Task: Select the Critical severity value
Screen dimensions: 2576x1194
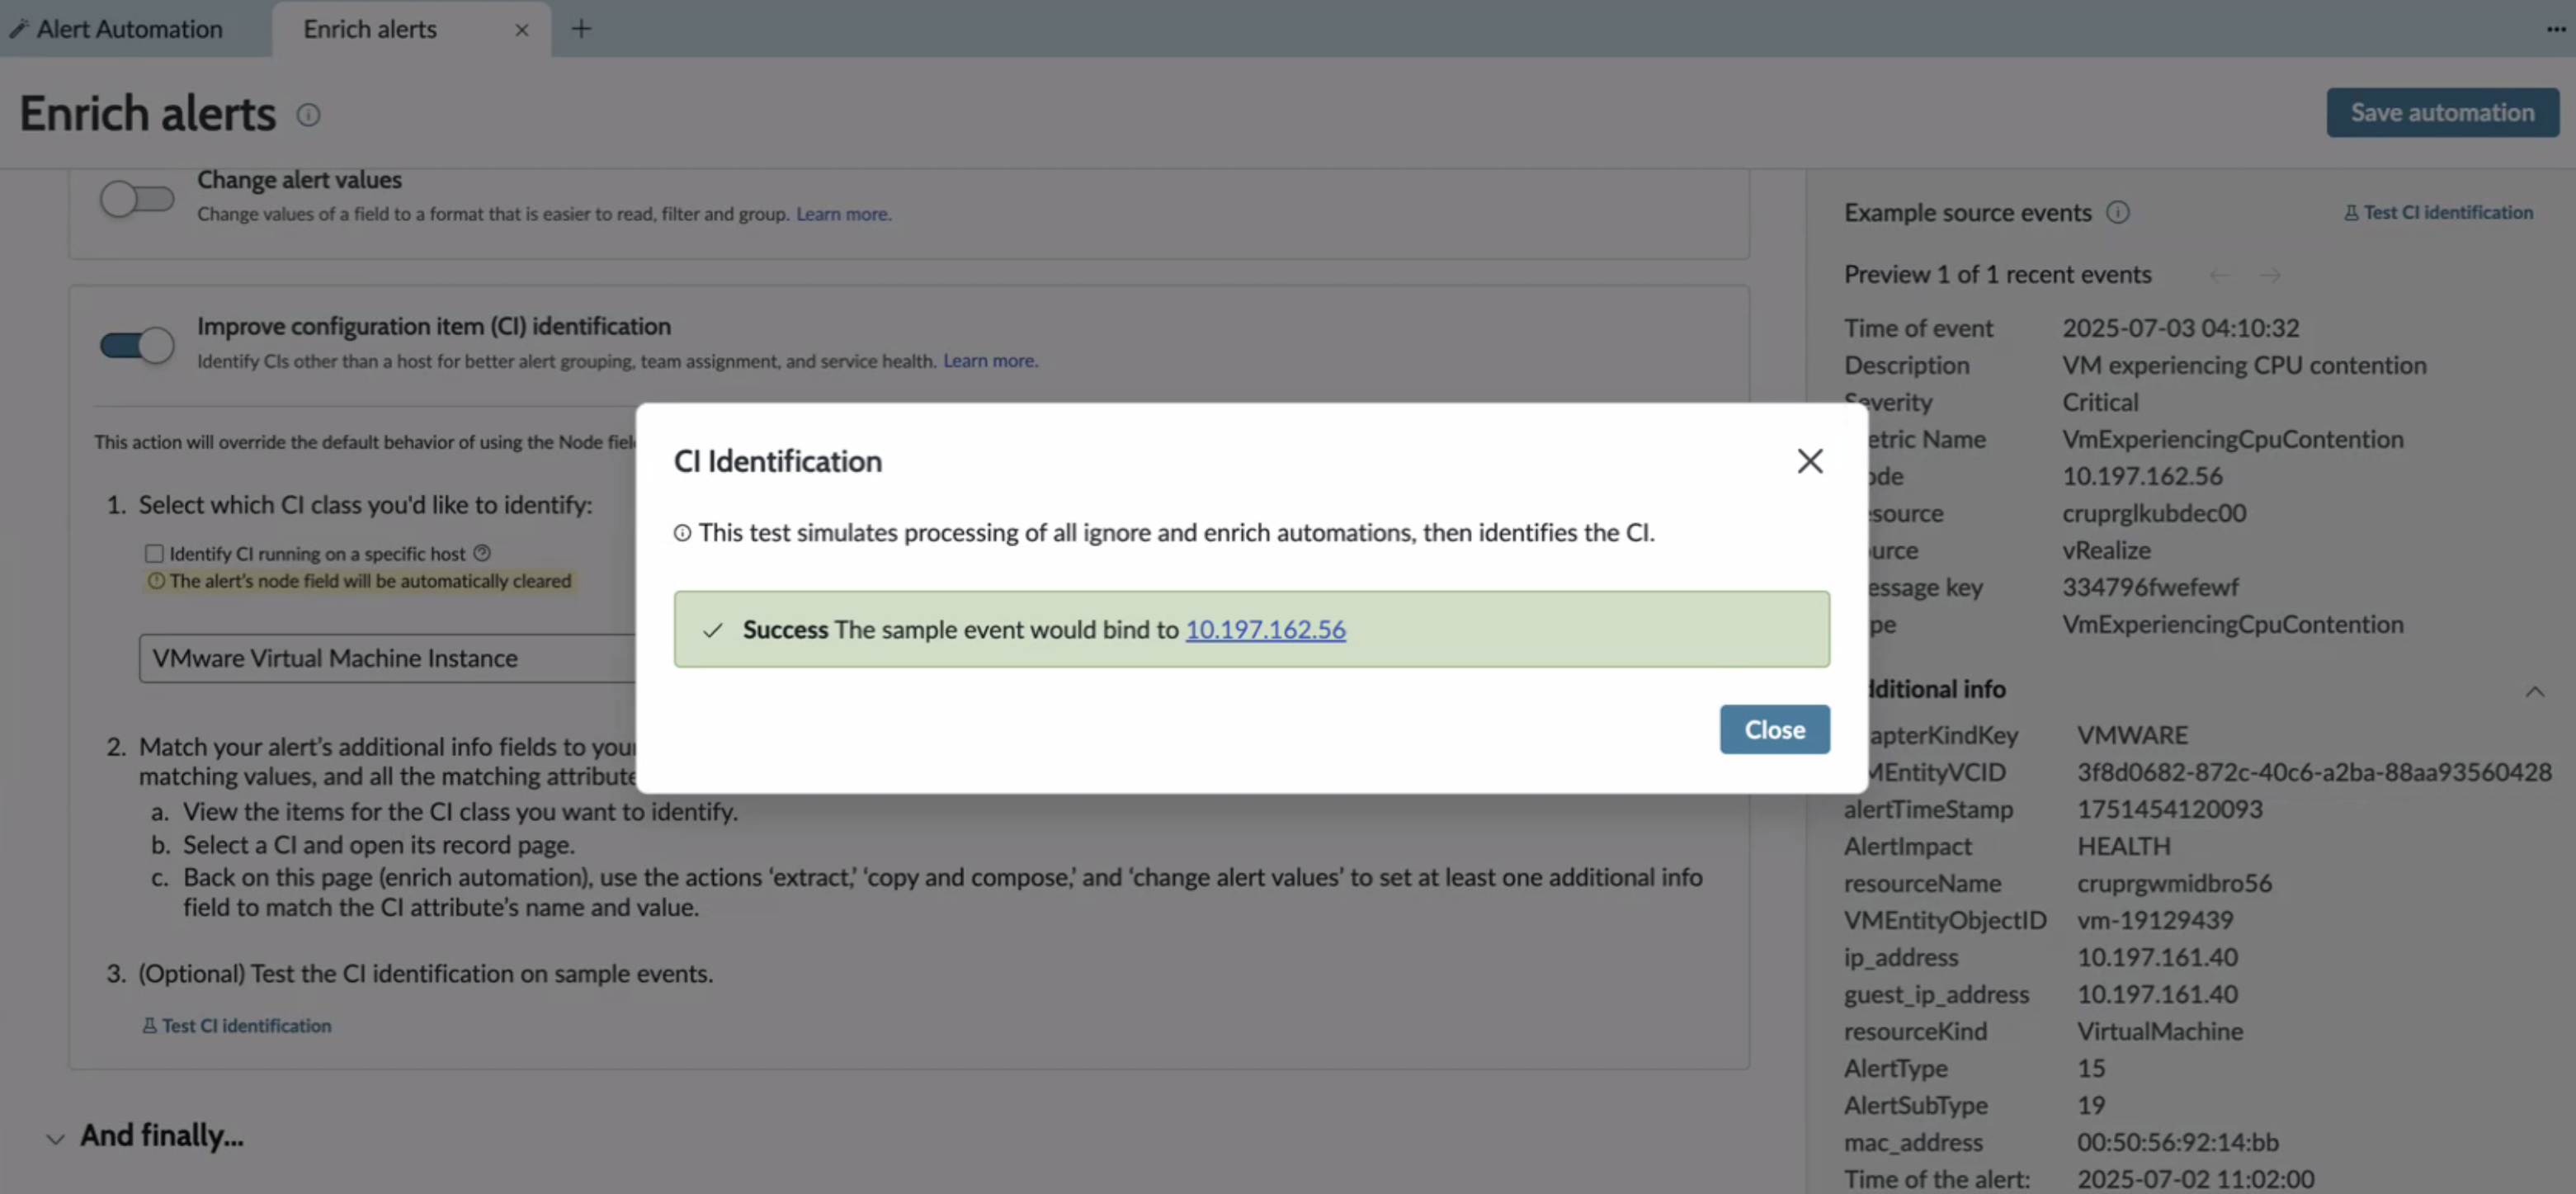Action: coord(2100,402)
